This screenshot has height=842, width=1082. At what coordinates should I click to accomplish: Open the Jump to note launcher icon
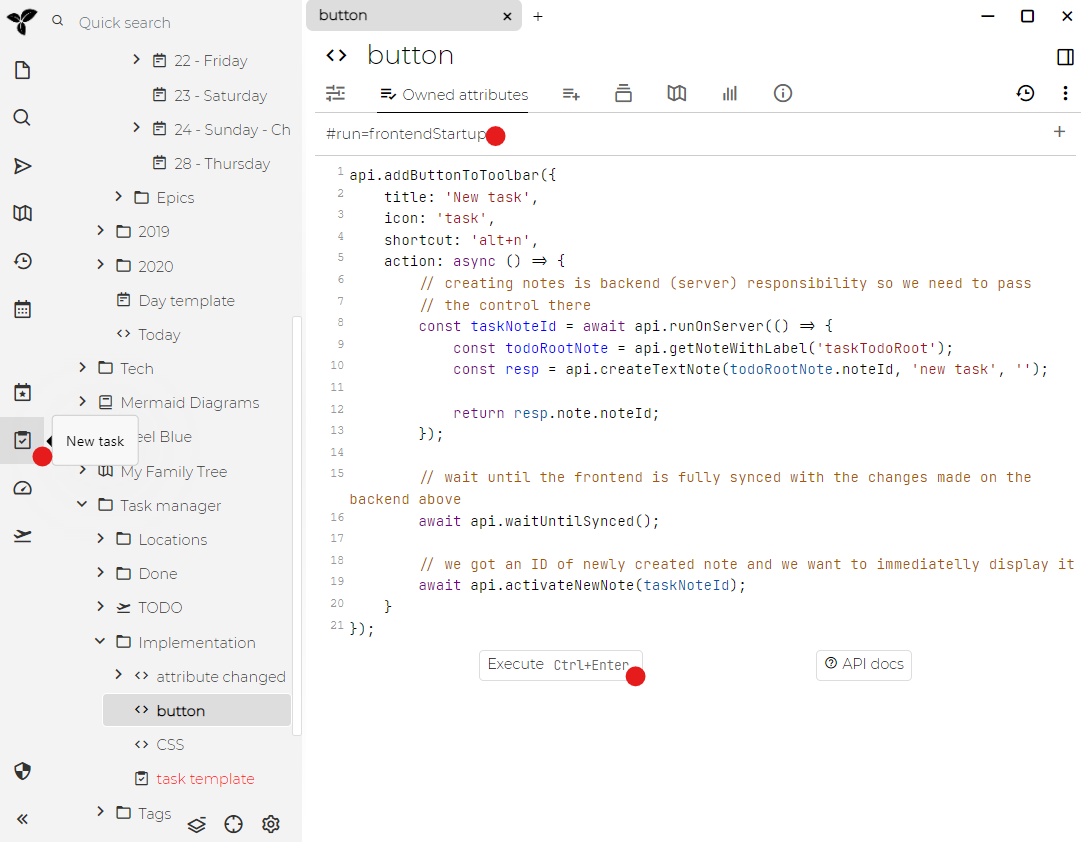click(x=22, y=166)
